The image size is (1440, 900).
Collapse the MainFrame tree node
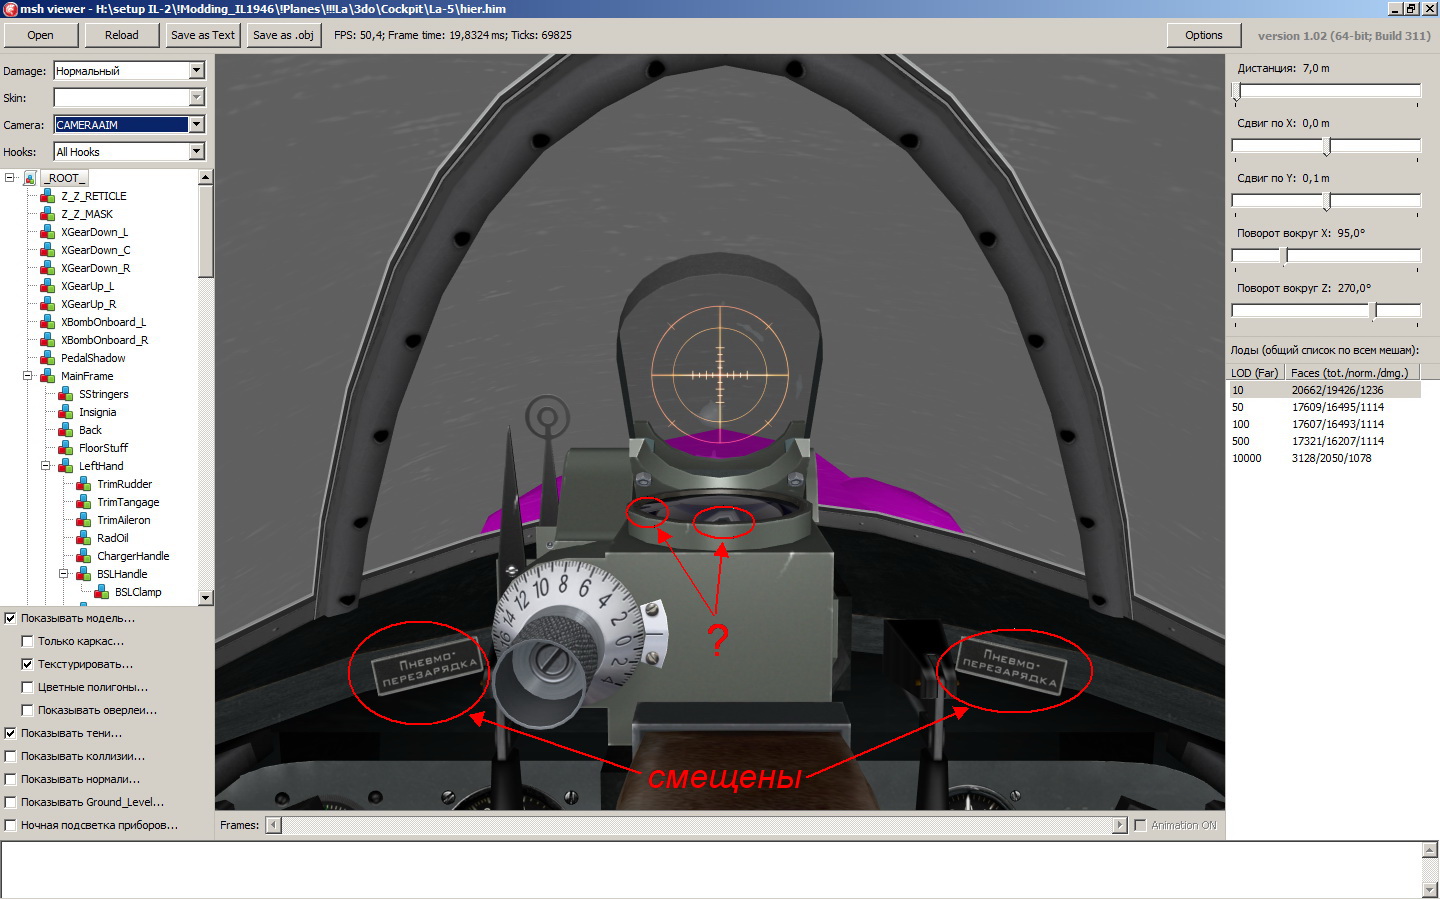[x=28, y=376]
